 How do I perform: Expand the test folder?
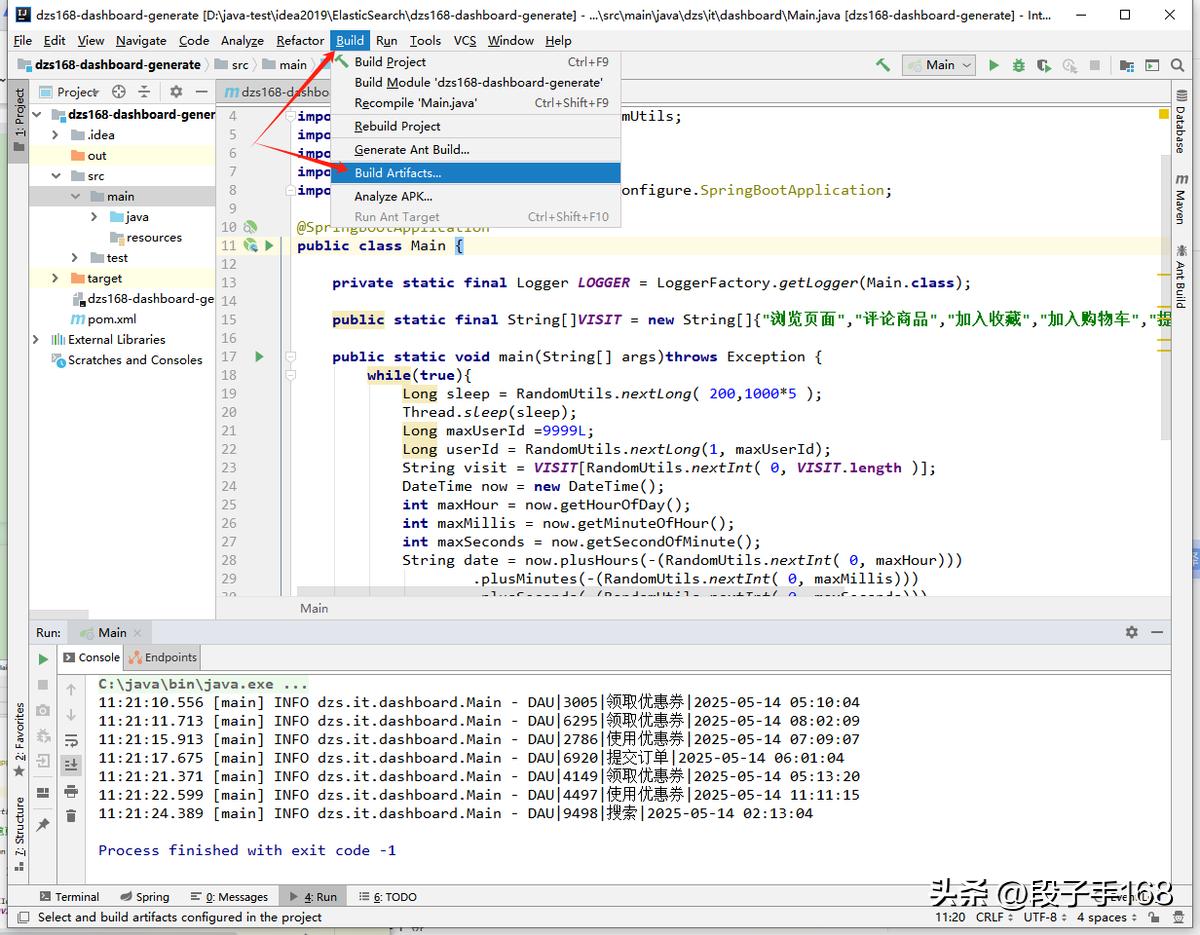(75, 258)
